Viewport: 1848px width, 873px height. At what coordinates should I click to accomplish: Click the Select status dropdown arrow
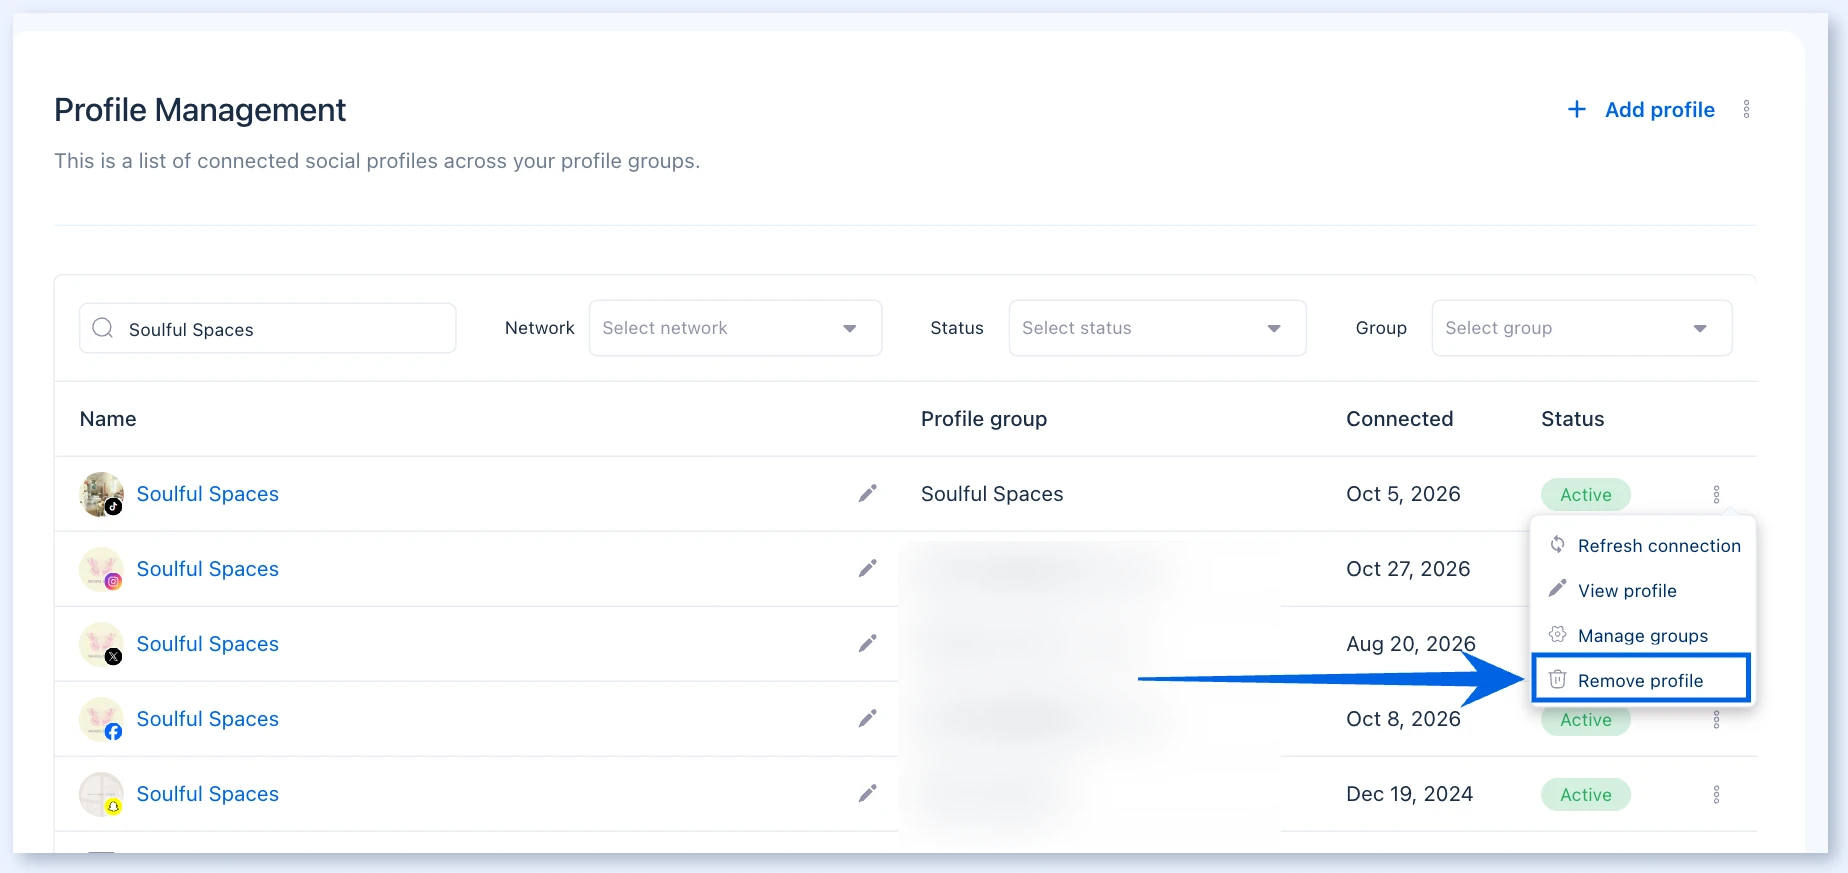pos(1273,329)
